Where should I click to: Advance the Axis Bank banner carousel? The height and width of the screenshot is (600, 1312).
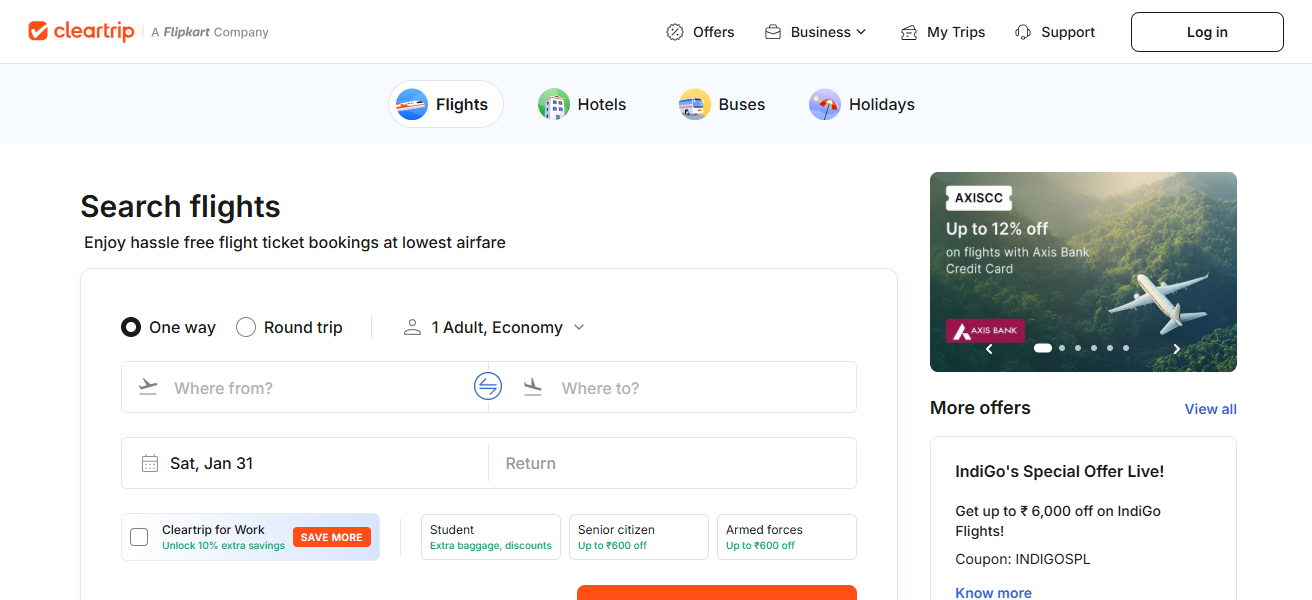point(1176,348)
